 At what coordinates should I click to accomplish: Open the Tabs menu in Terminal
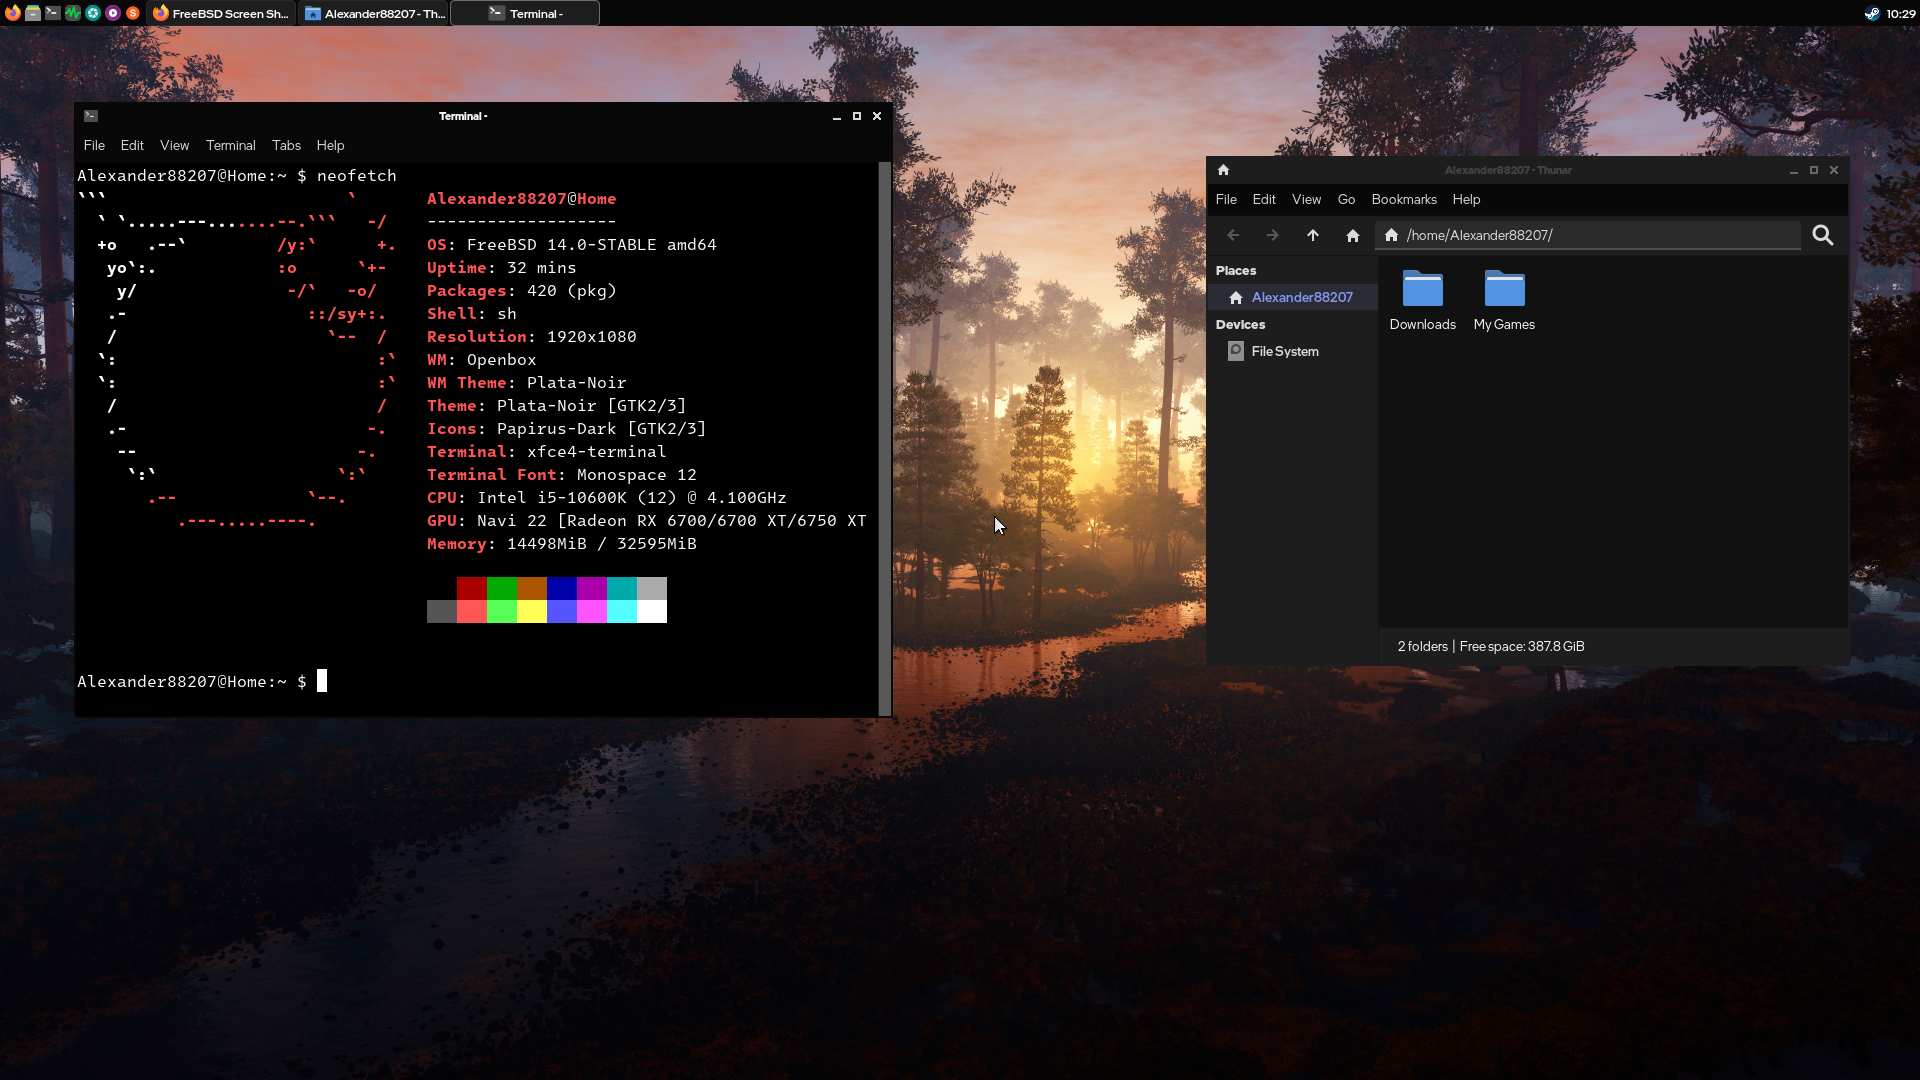pyautogui.click(x=285, y=145)
